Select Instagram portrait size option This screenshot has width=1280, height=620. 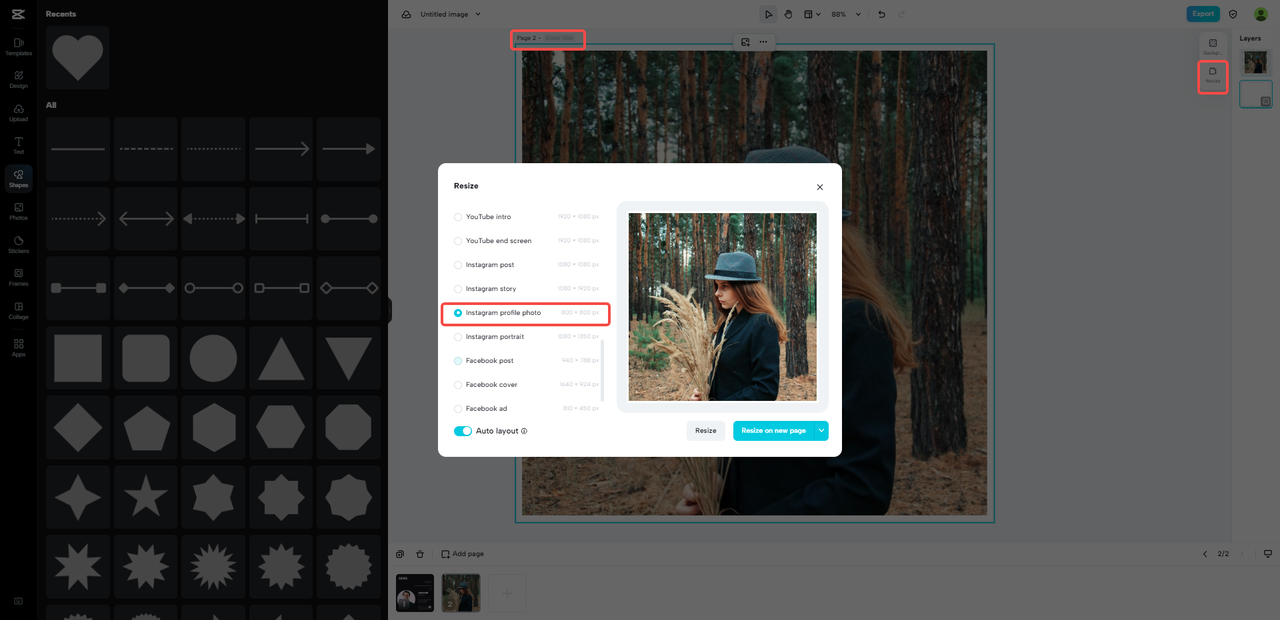point(527,337)
